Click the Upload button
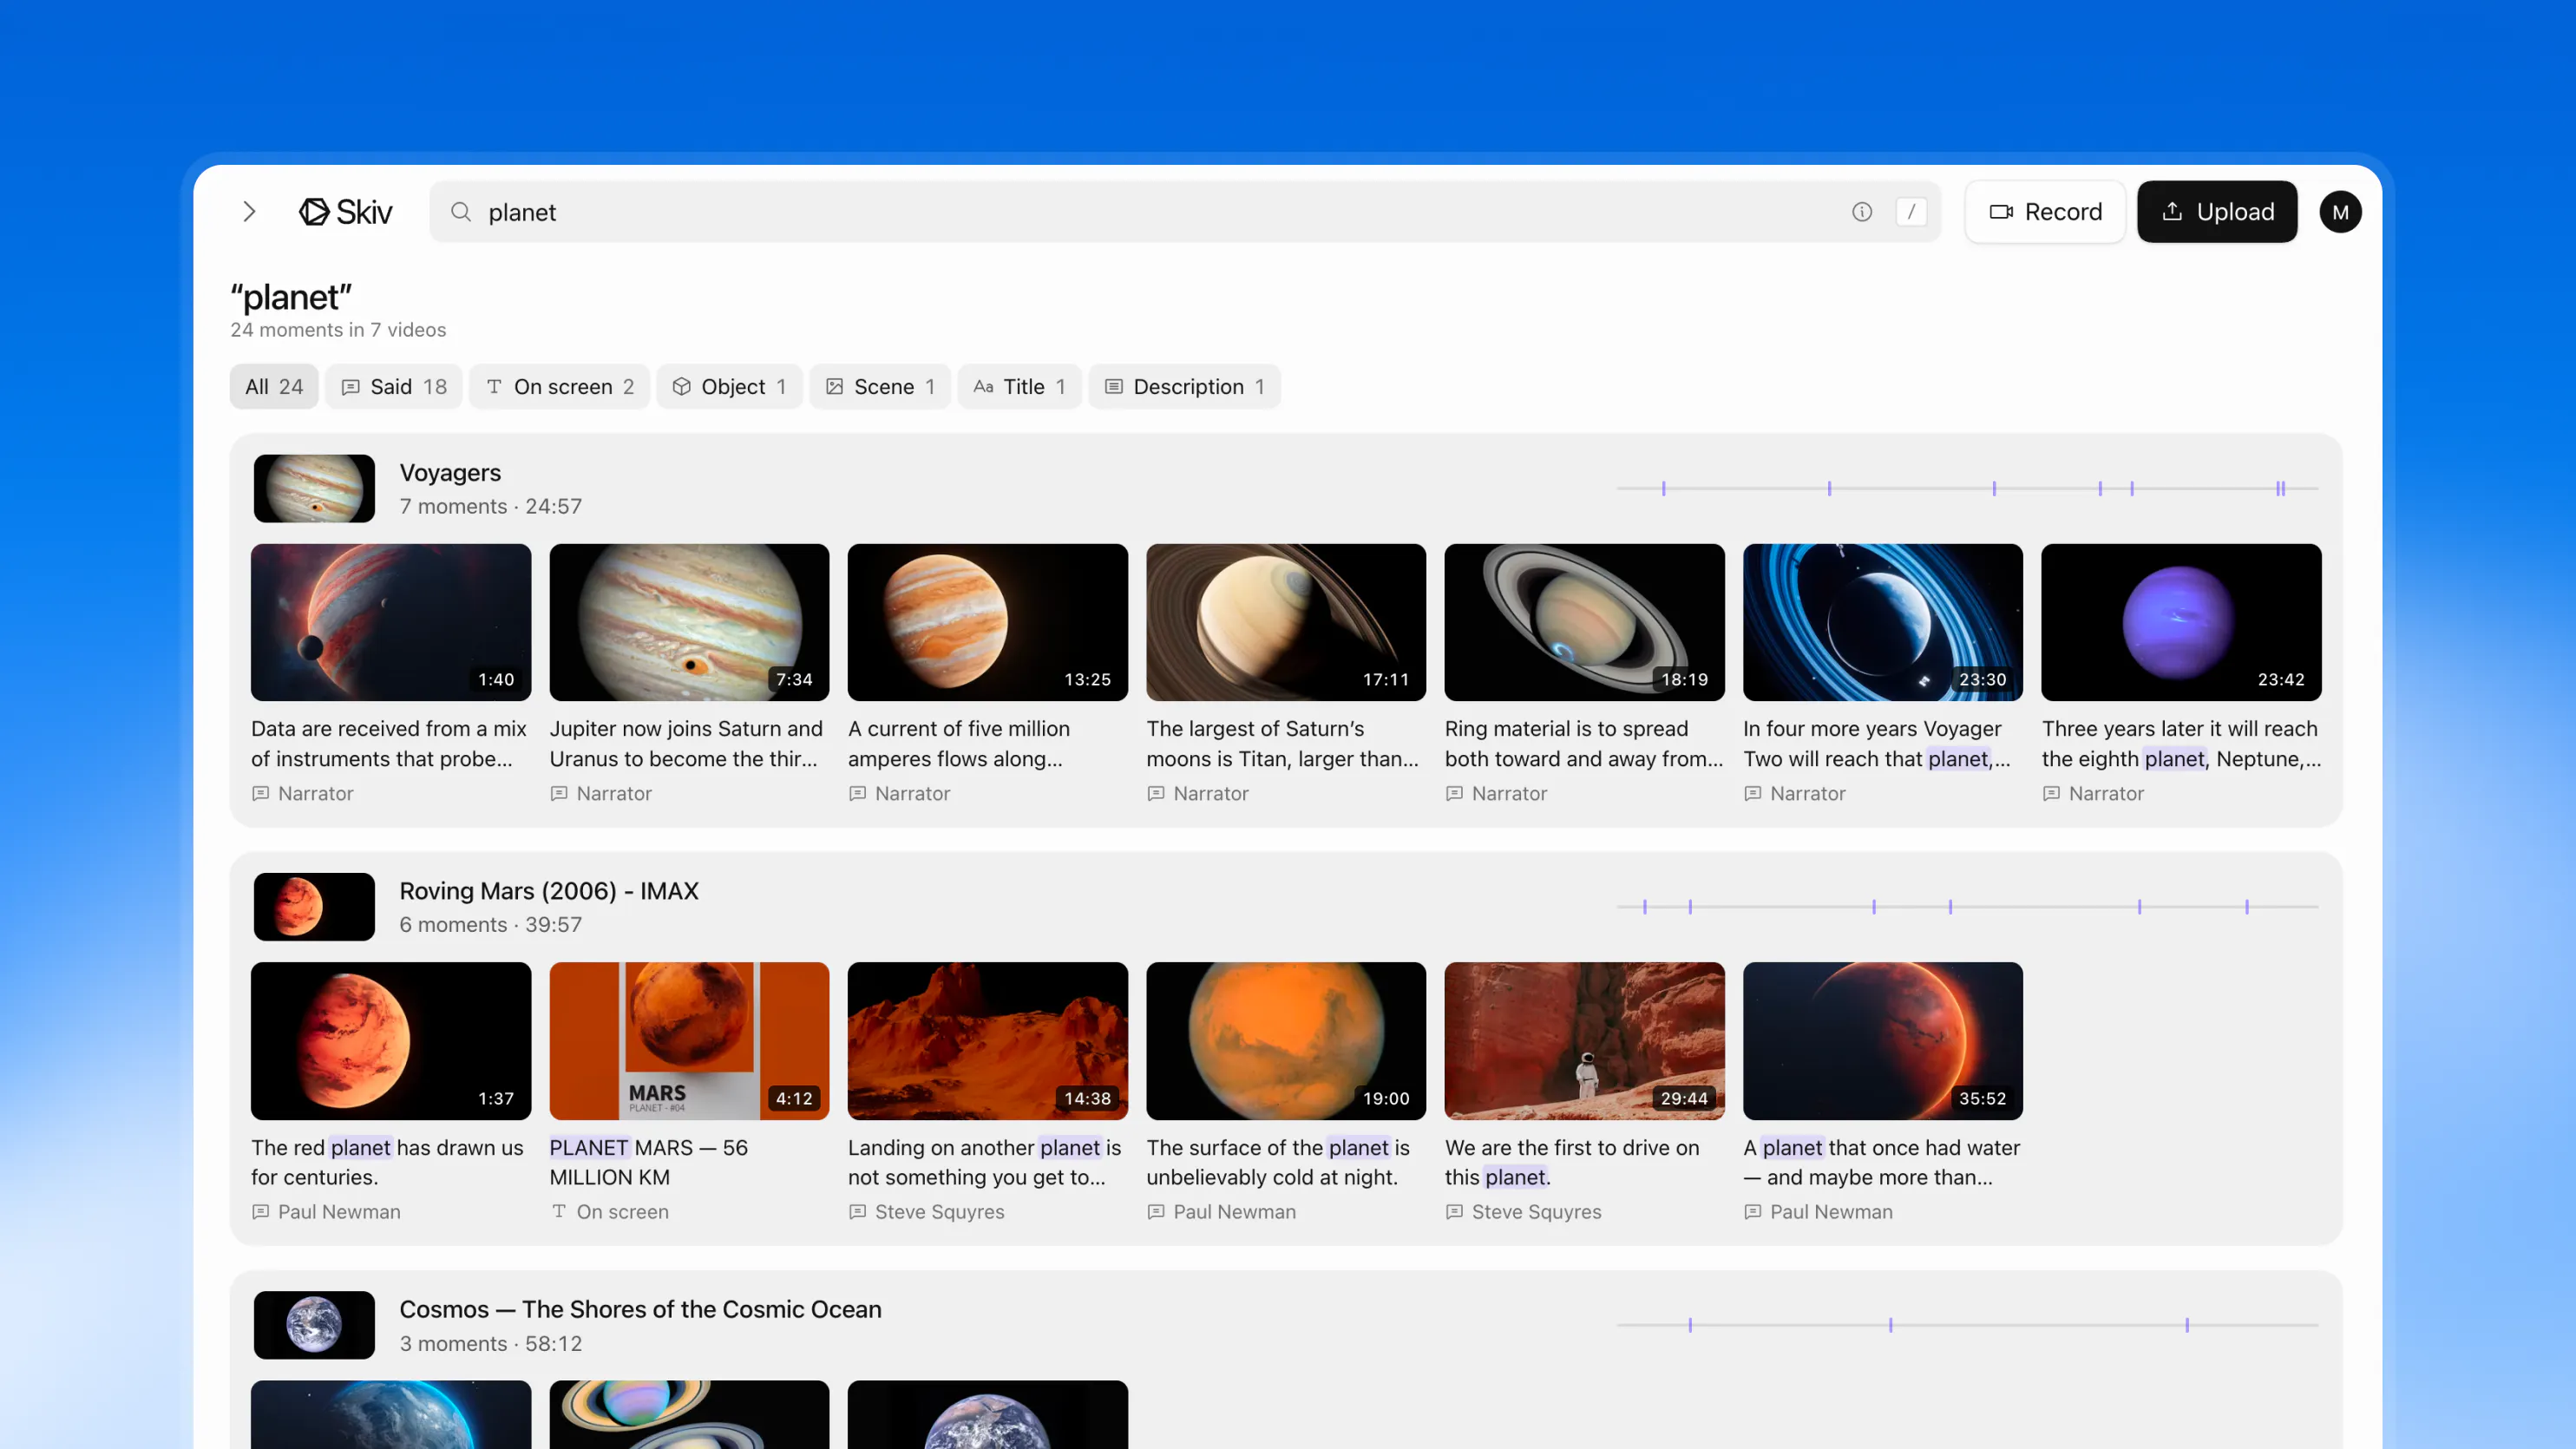 [x=2217, y=212]
